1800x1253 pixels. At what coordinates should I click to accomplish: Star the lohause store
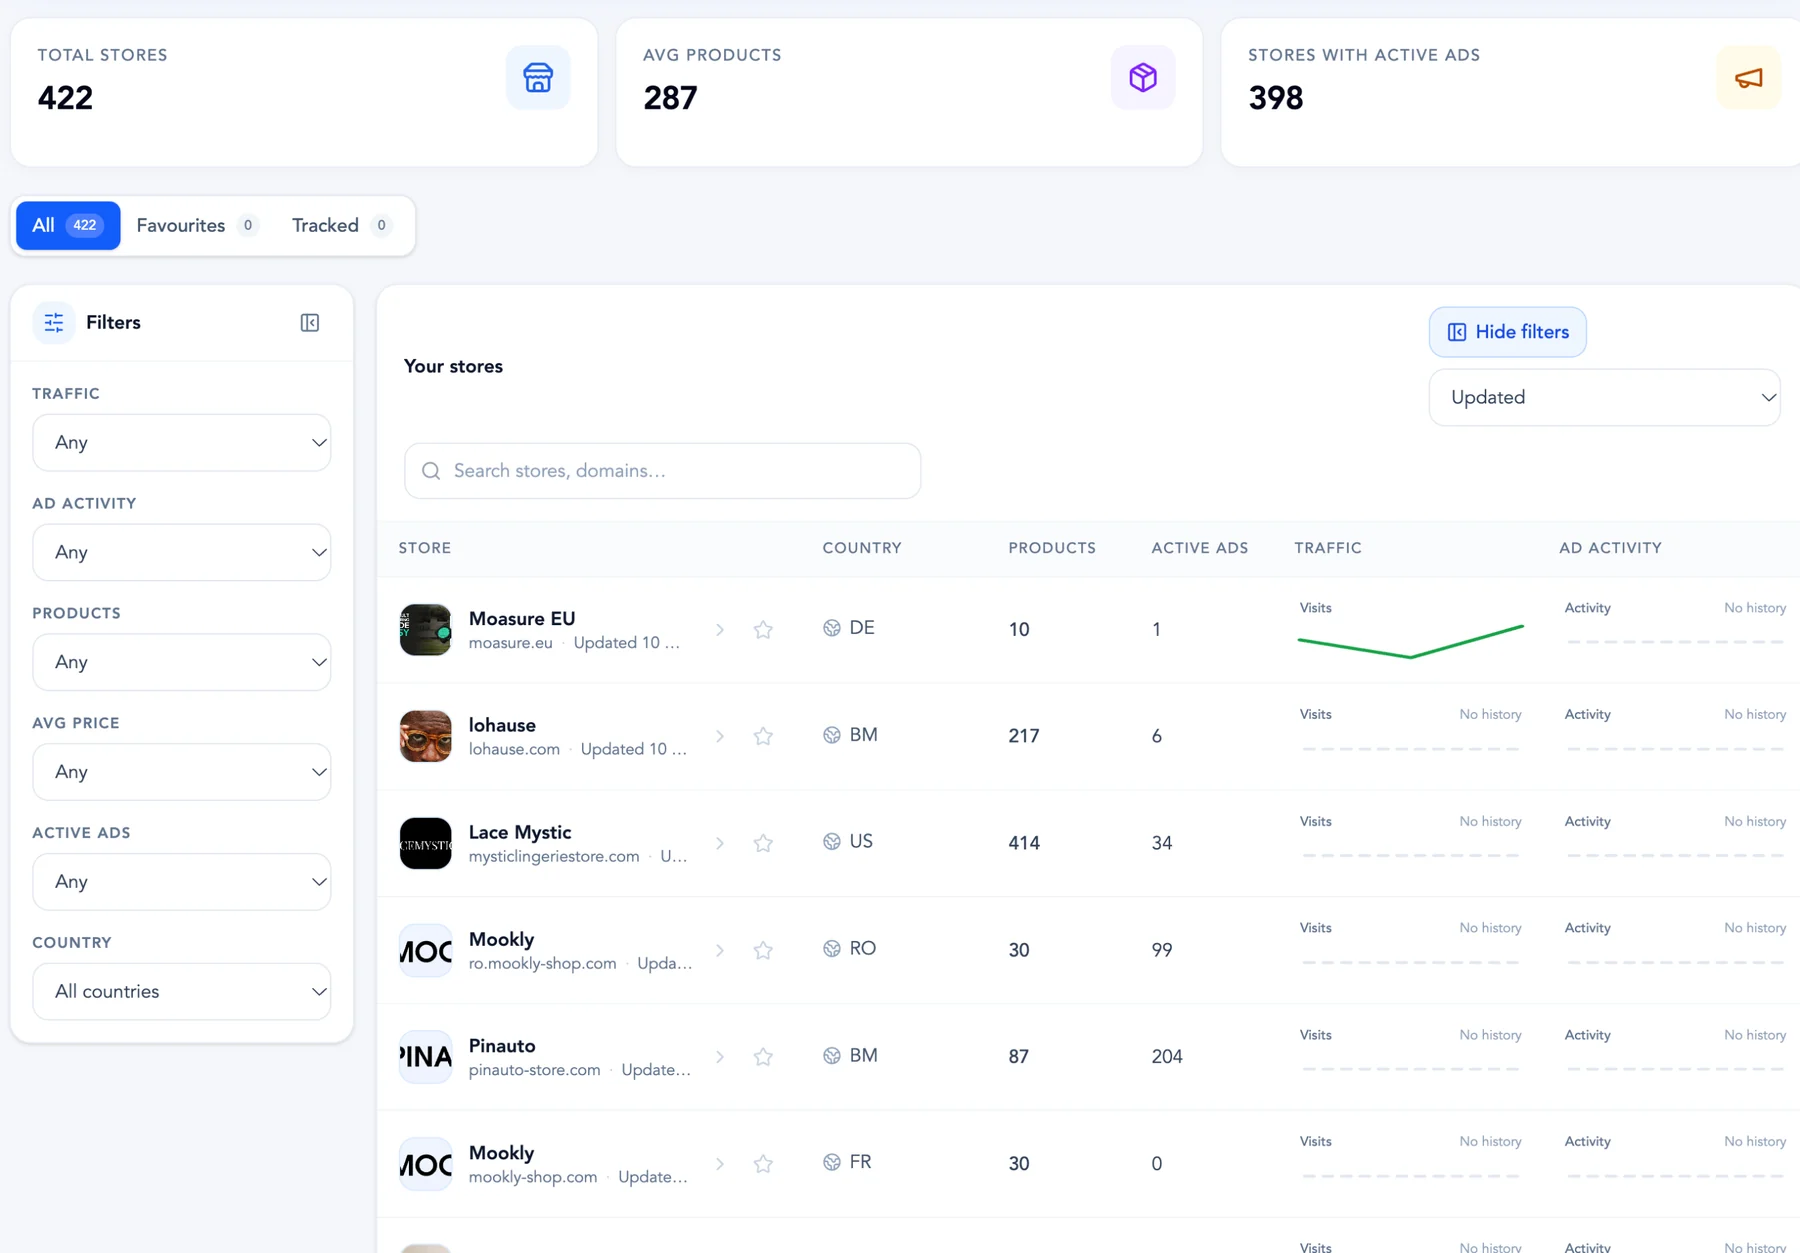point(763,736)
